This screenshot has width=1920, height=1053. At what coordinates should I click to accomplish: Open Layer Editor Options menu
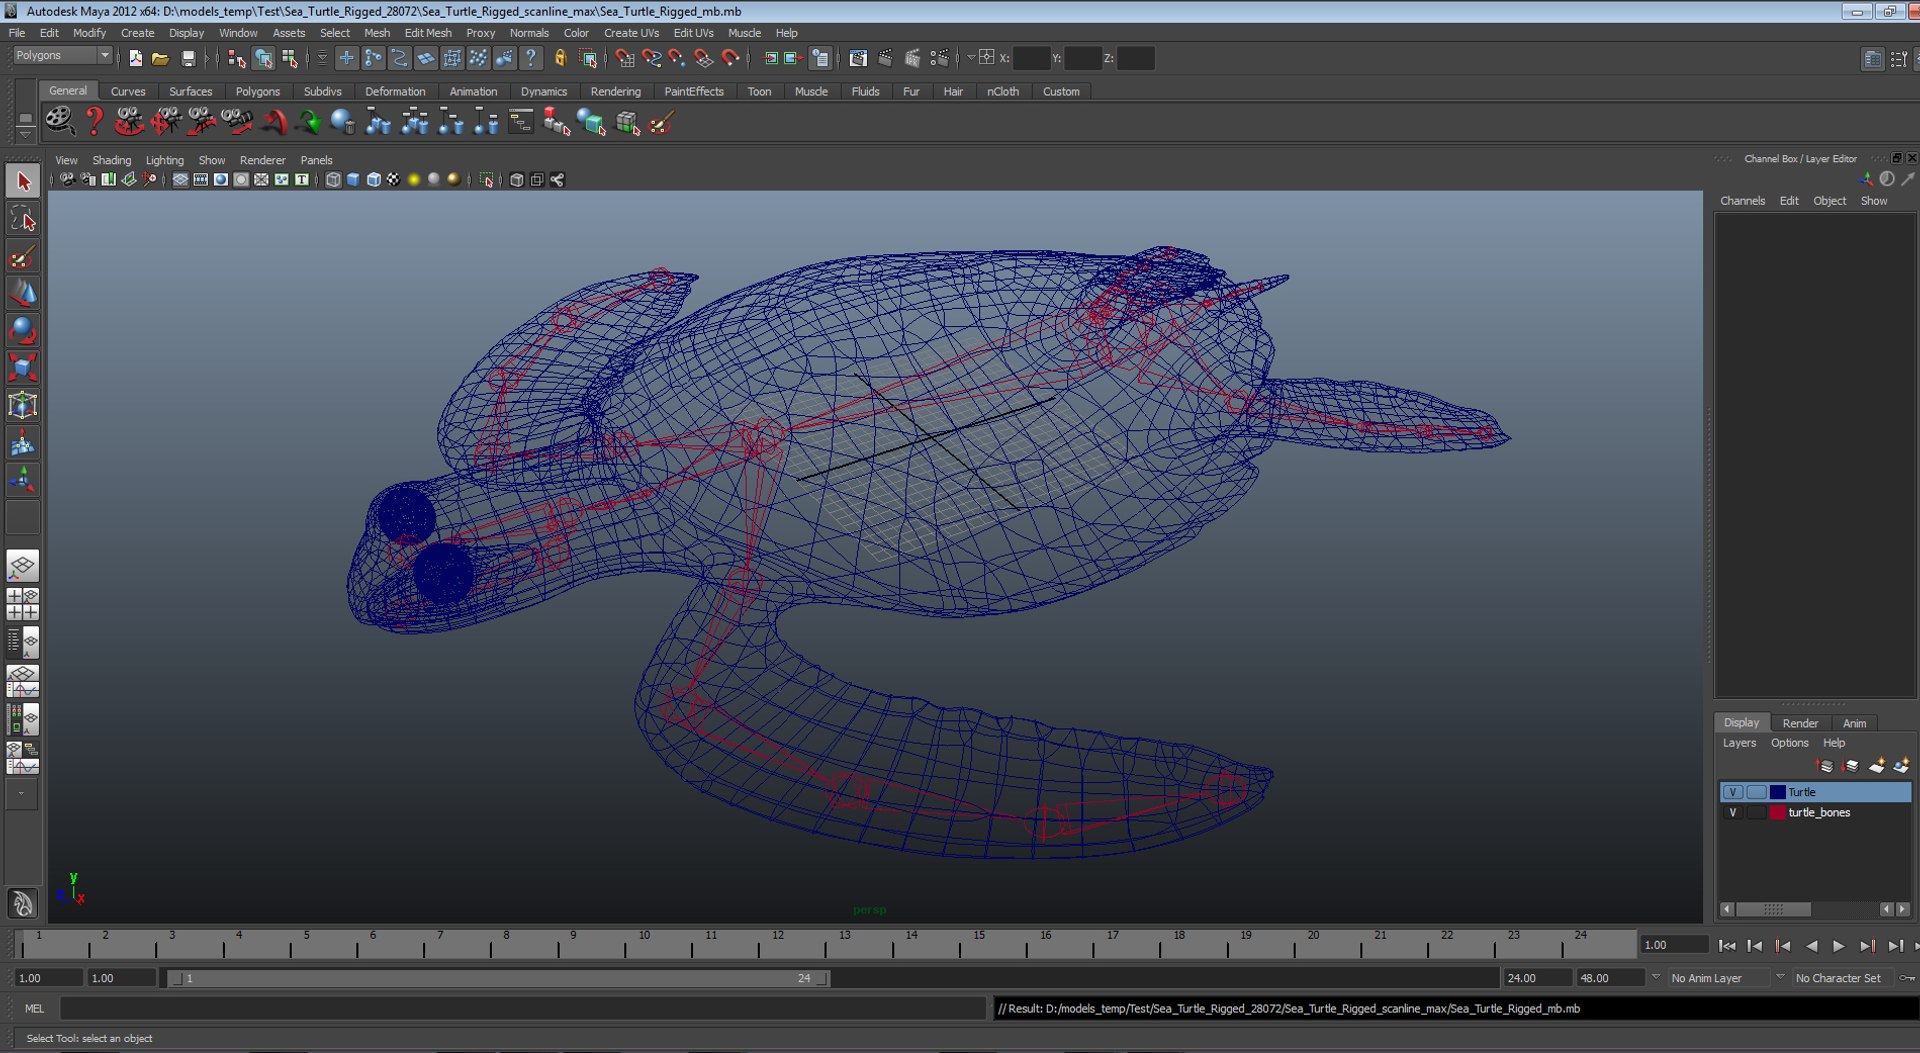1789,743
